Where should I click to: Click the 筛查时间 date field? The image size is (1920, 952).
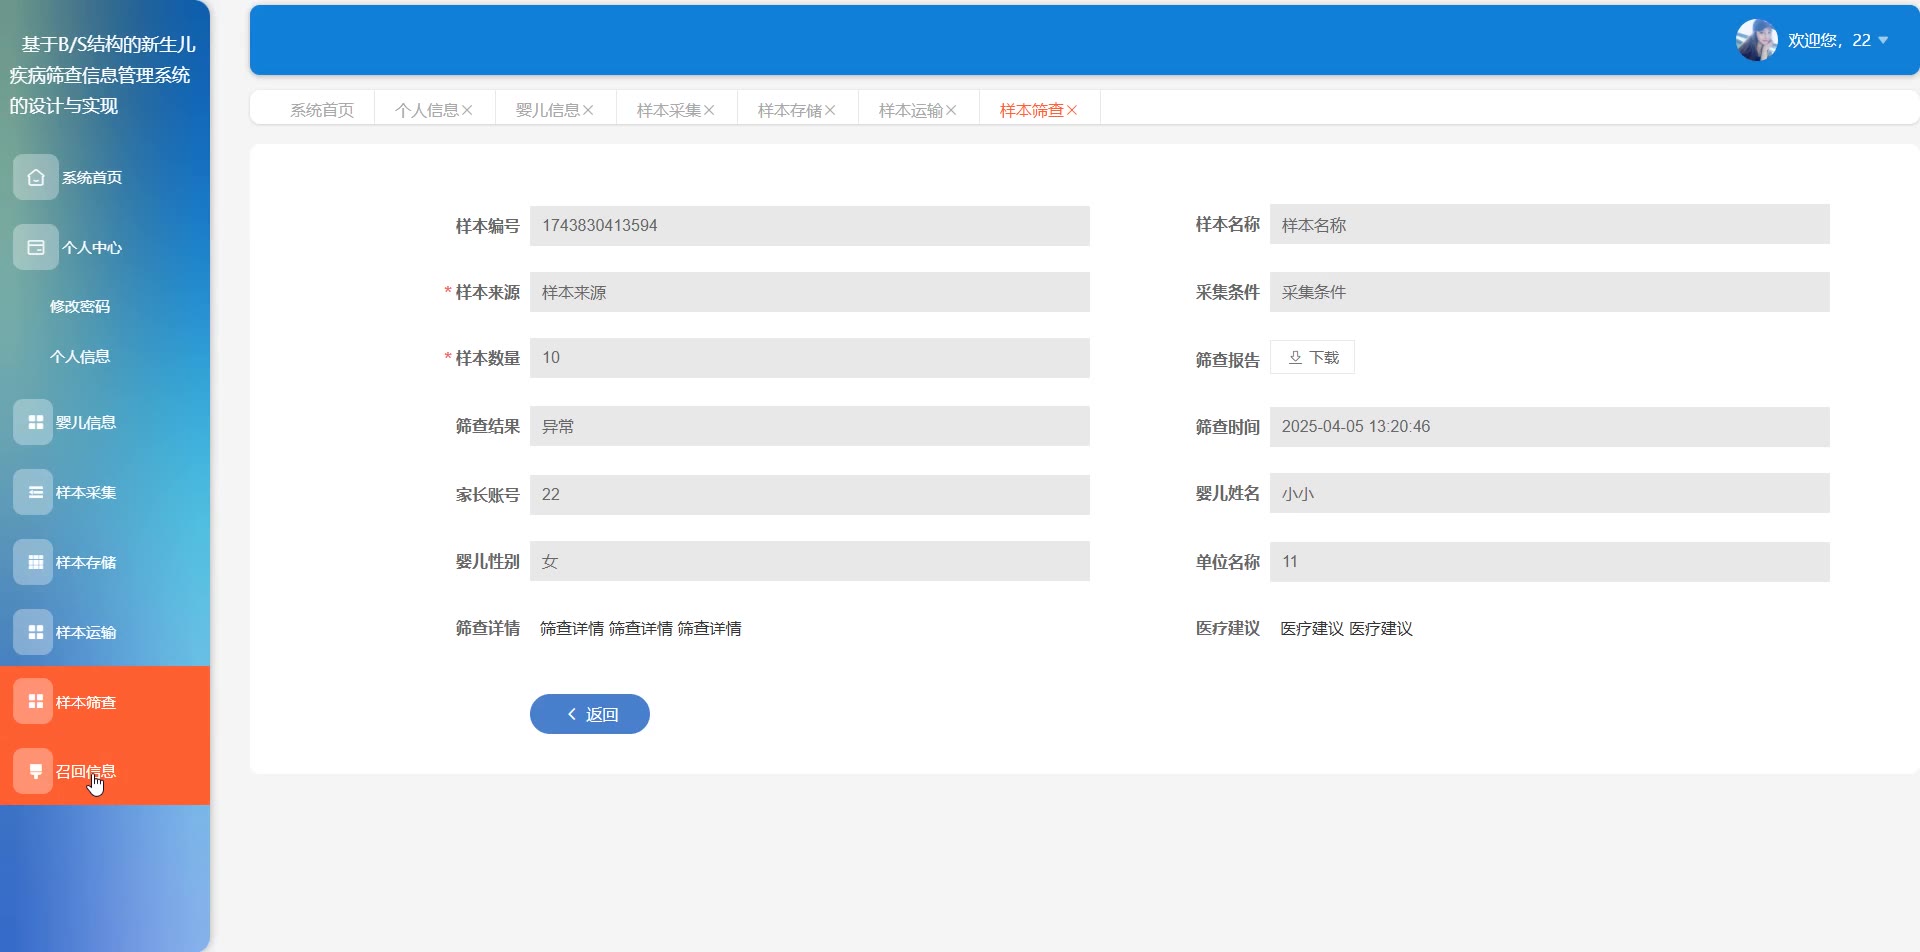[1549, 426]
